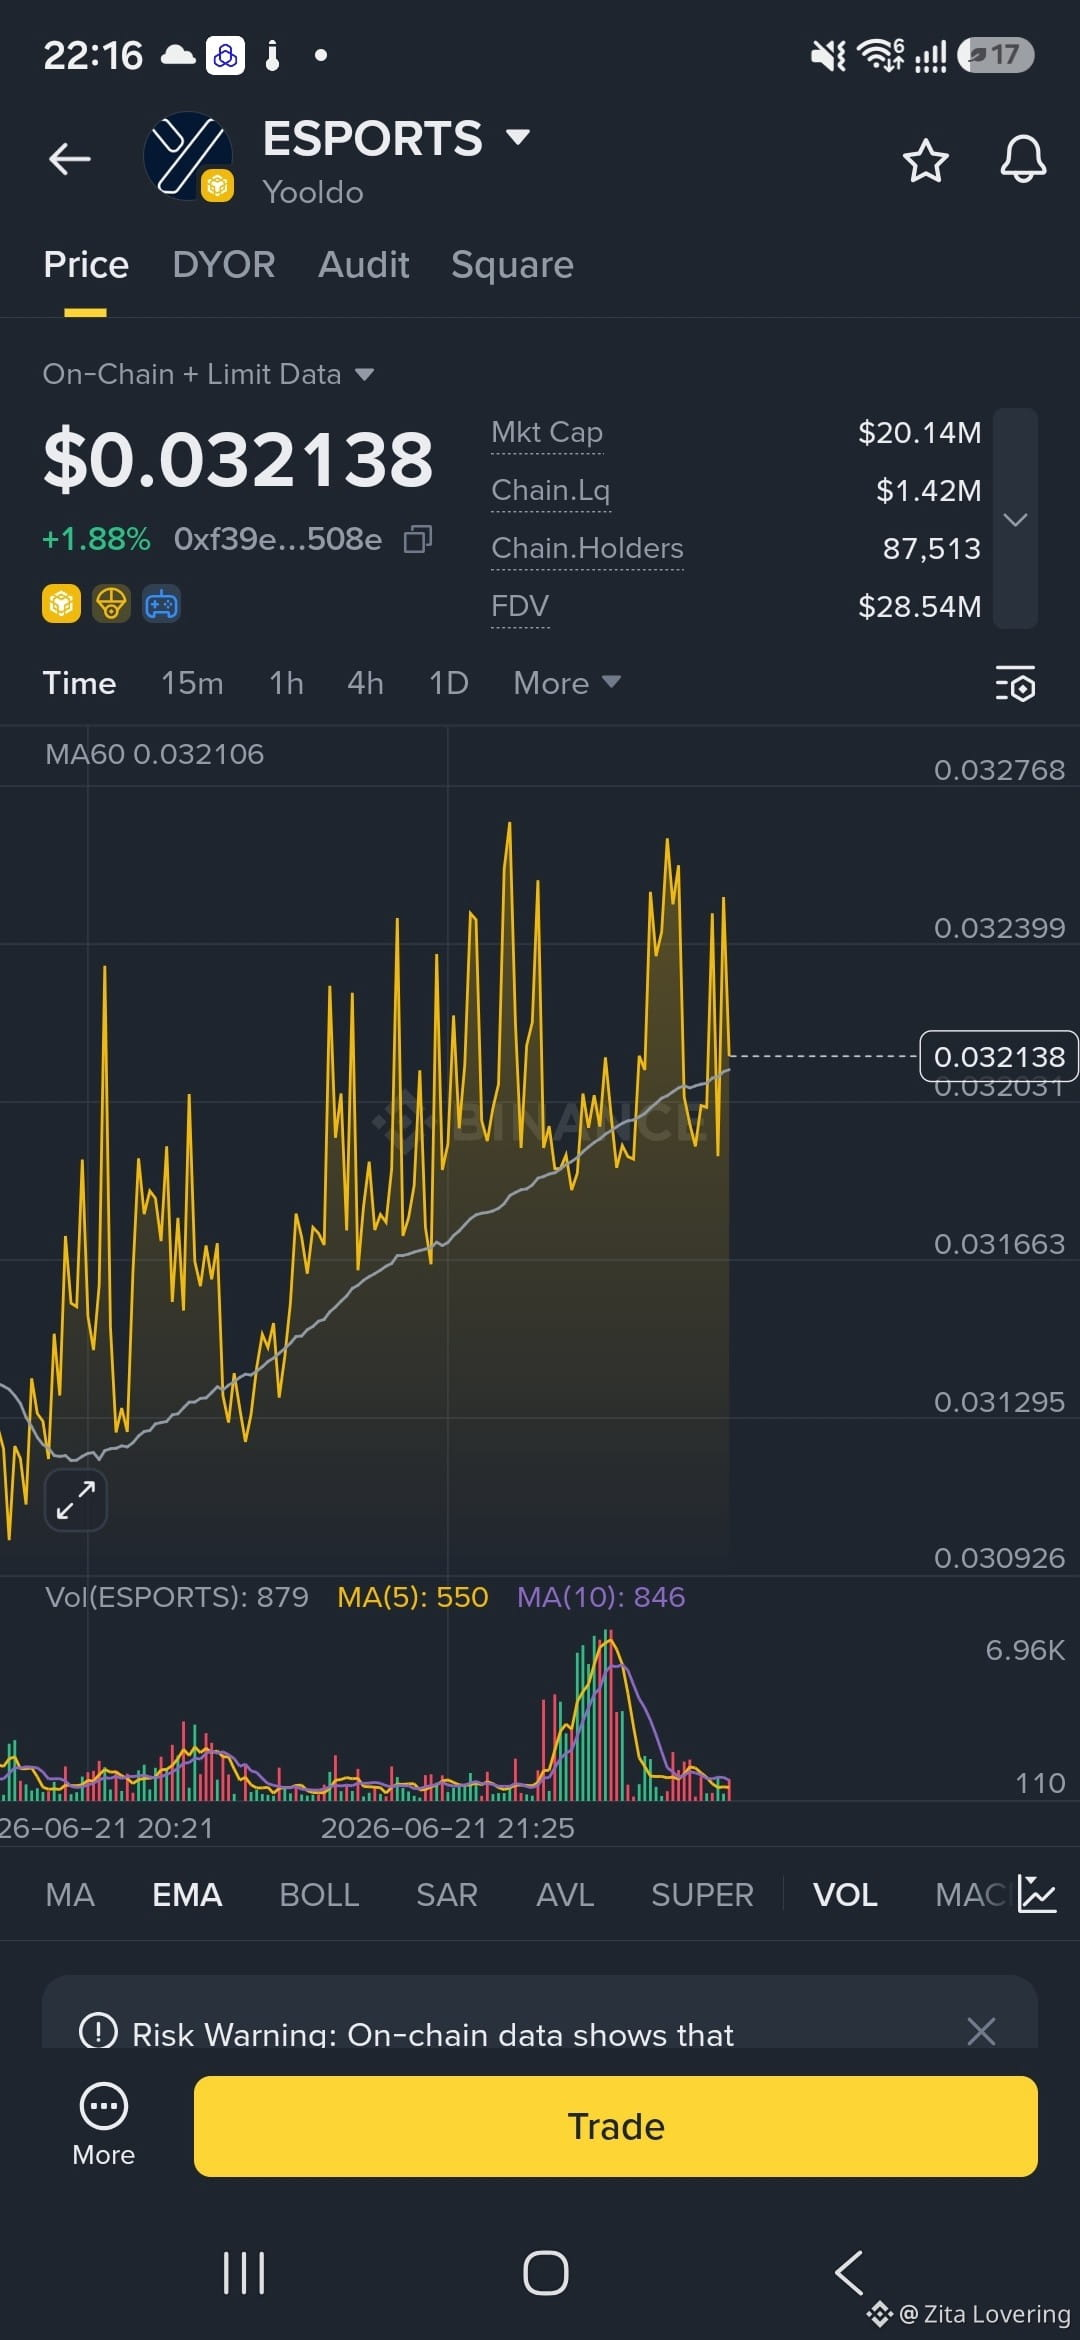Image resolution: width=1080 pixels, height=2340 pixels.
Task: Dismiss the risk warning banner
Action: coord(981,2031)
